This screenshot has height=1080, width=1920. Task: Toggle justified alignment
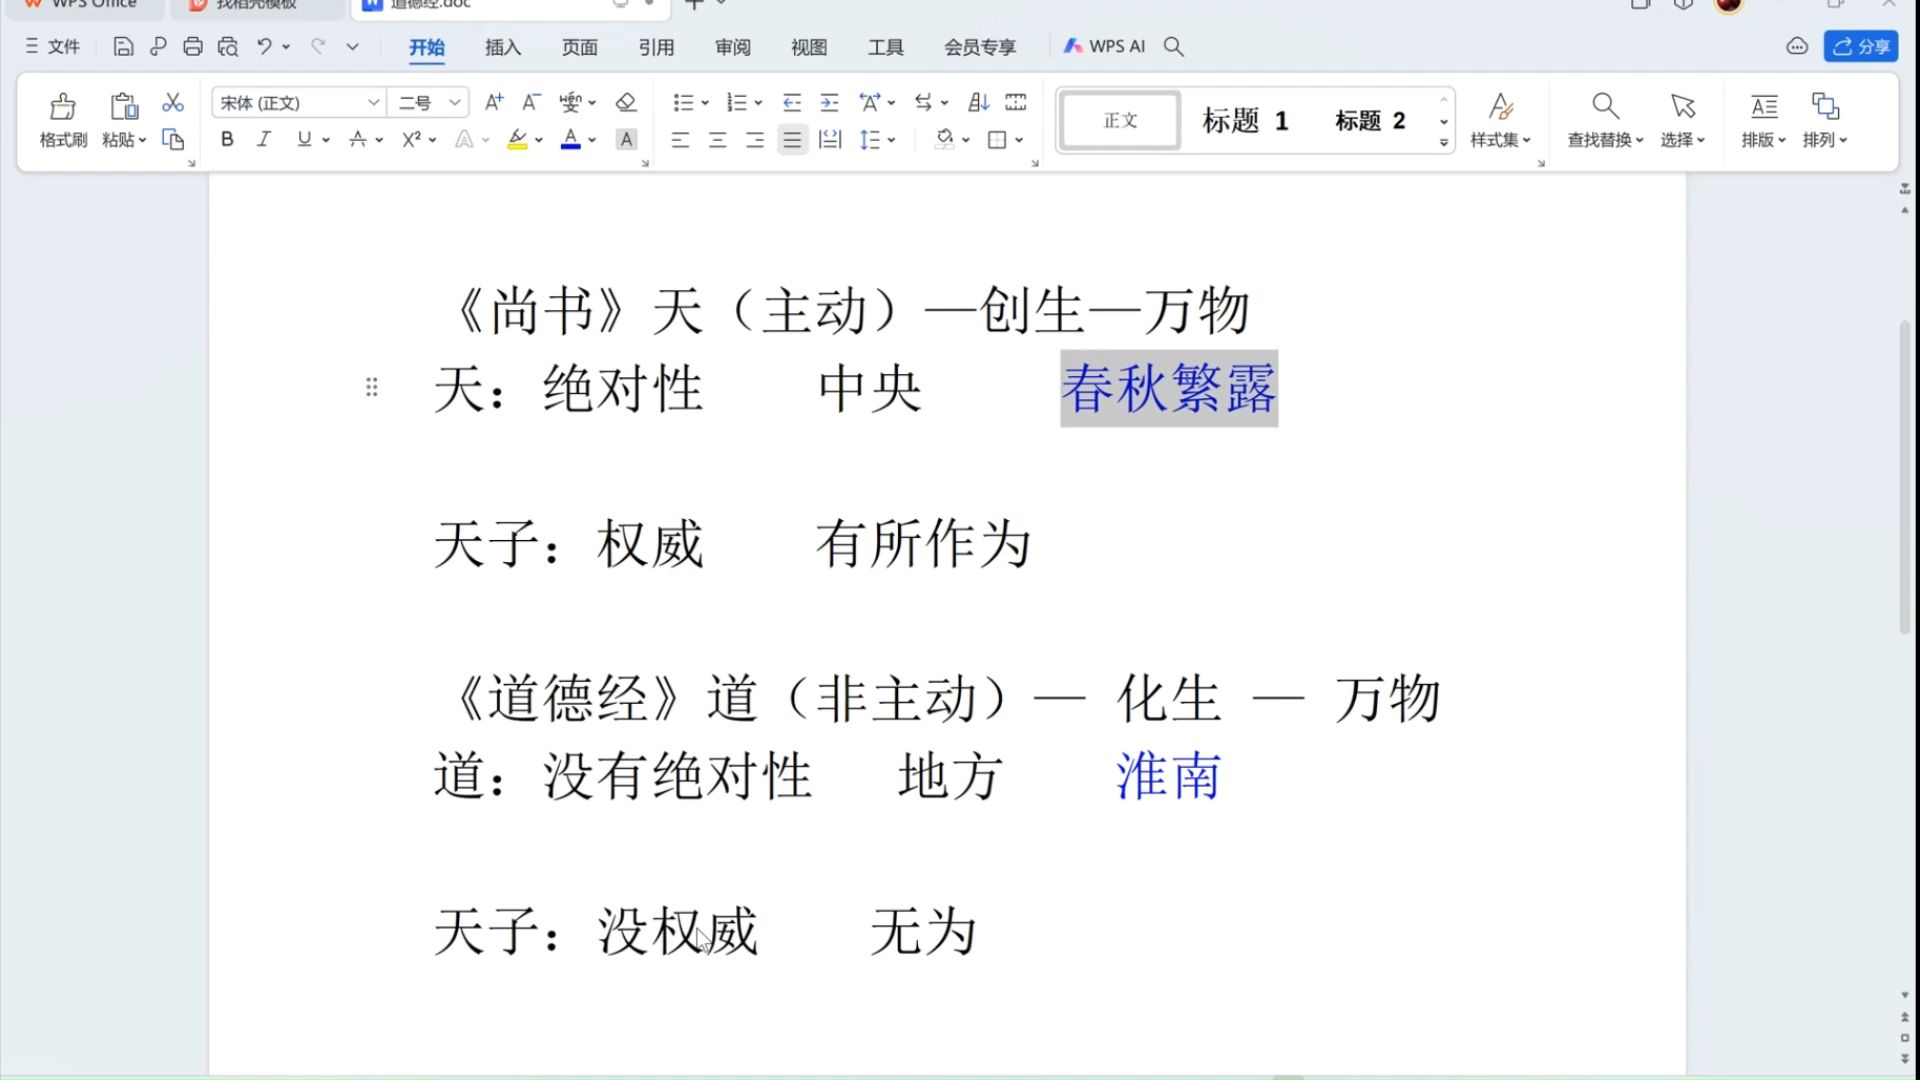(x=792, y=140)
